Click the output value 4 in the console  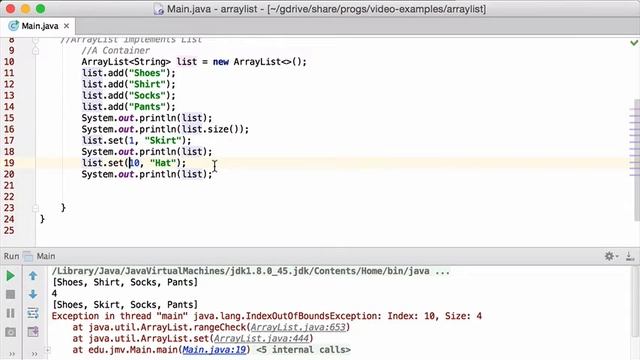[x=55, y=293]
